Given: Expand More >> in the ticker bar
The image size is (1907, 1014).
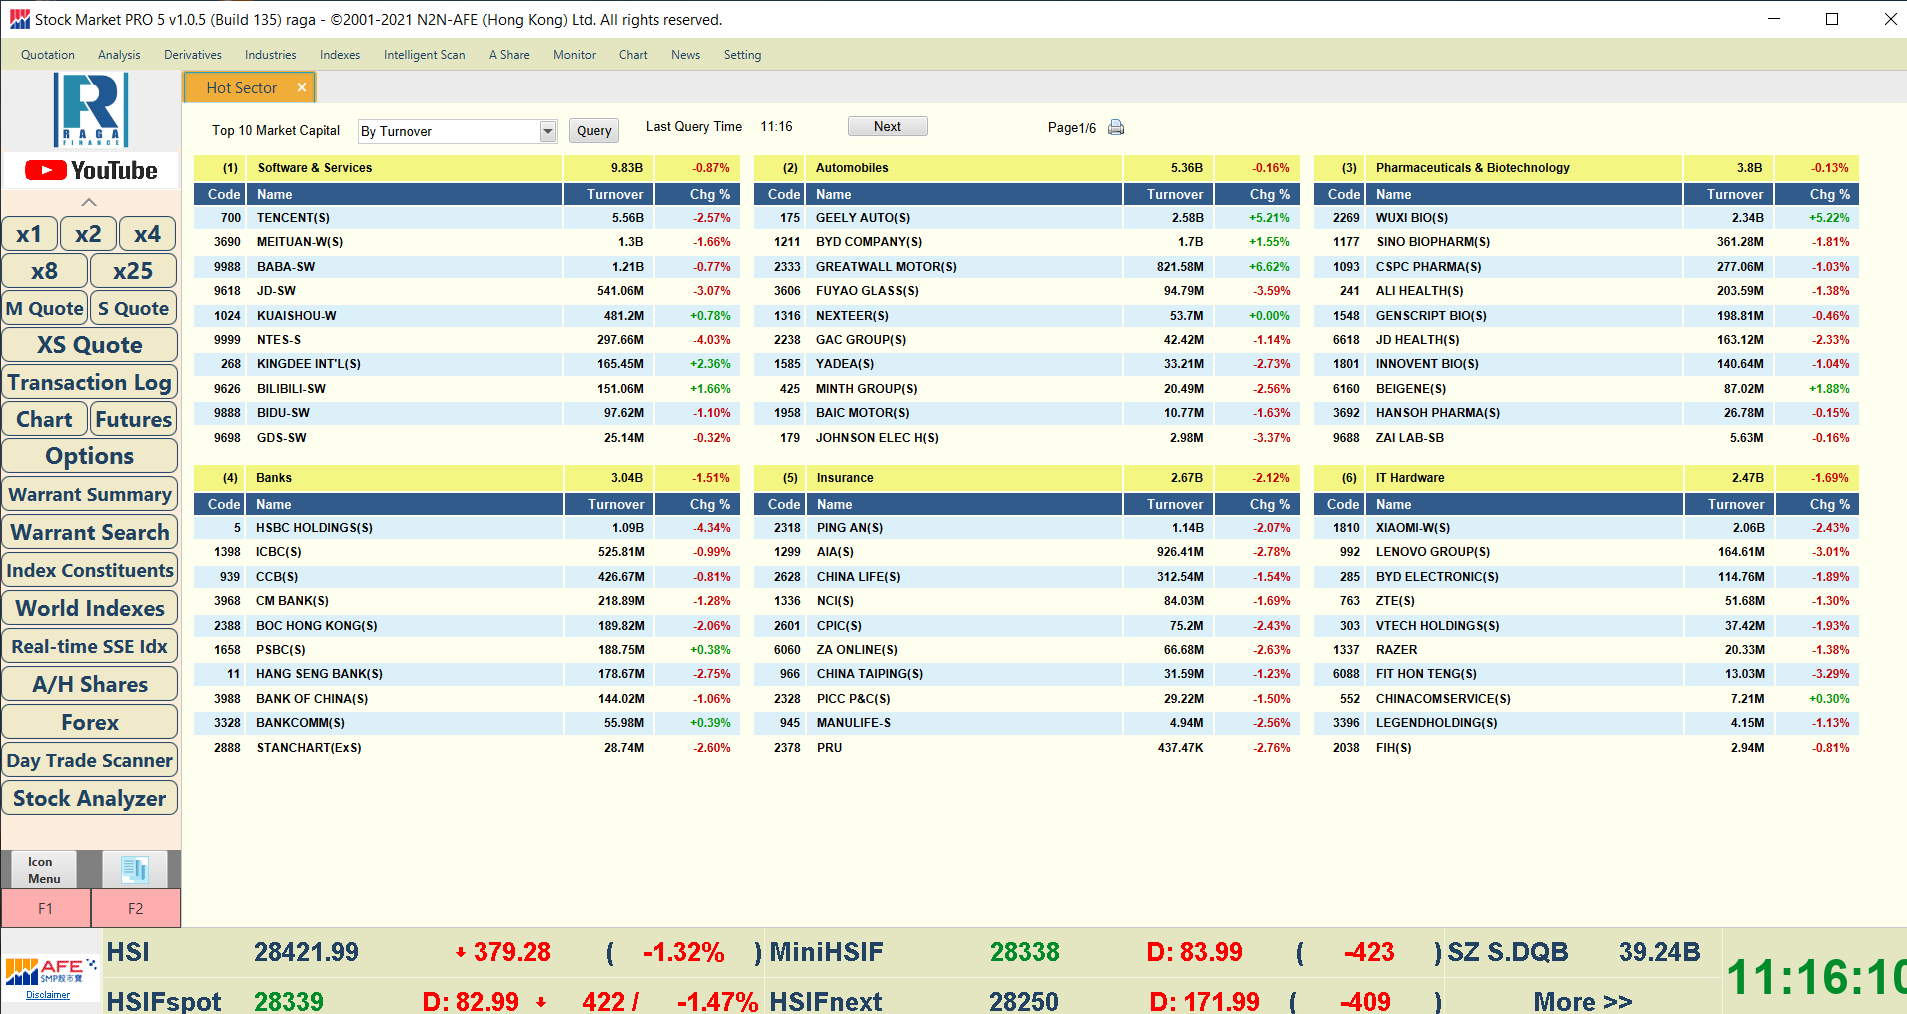Looking at the screenshot, I should (1582, 1001).
